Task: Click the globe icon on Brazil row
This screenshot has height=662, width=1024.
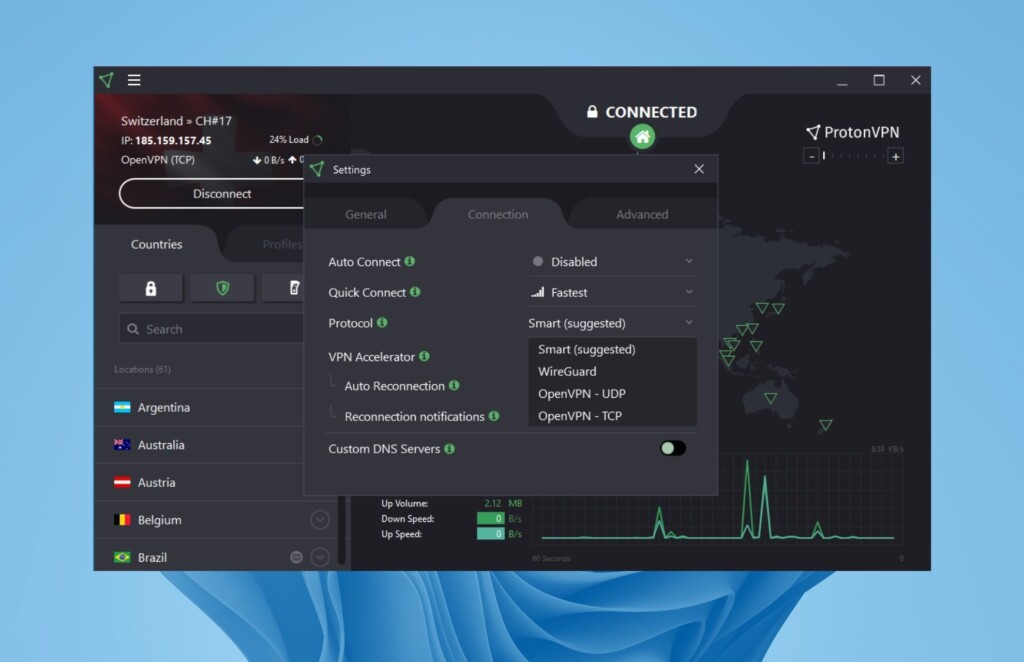Action: 296,557
